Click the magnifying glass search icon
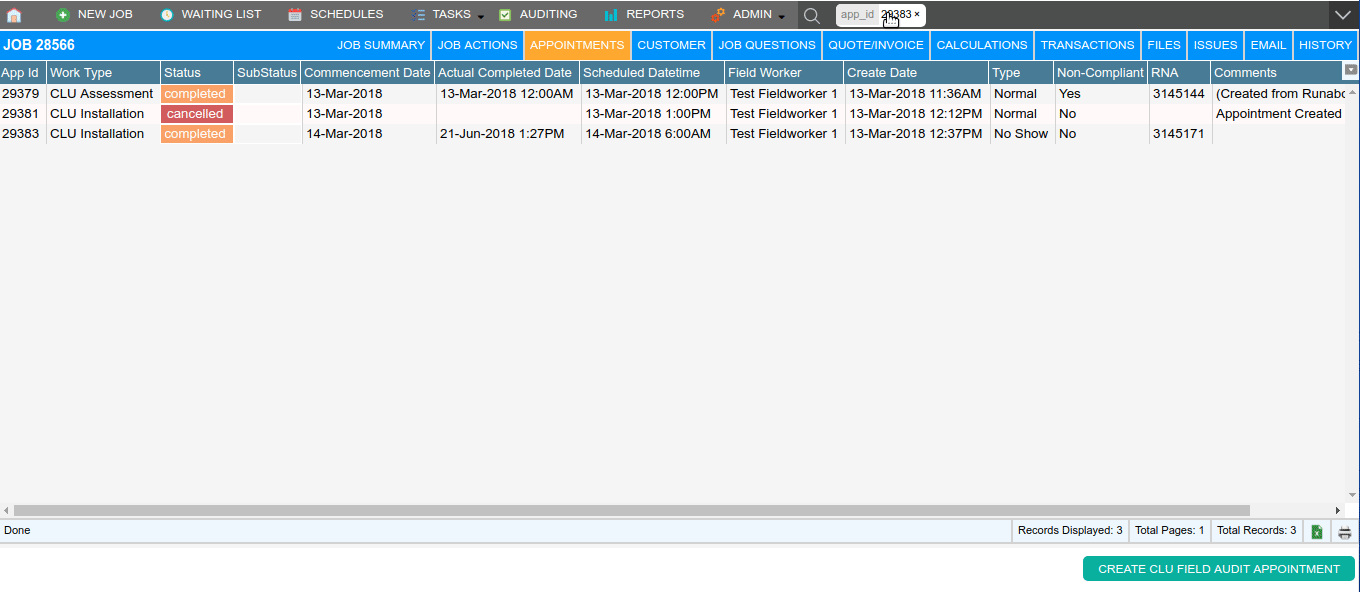Screen dimensions: 1360x592 (x=812, y=15)
